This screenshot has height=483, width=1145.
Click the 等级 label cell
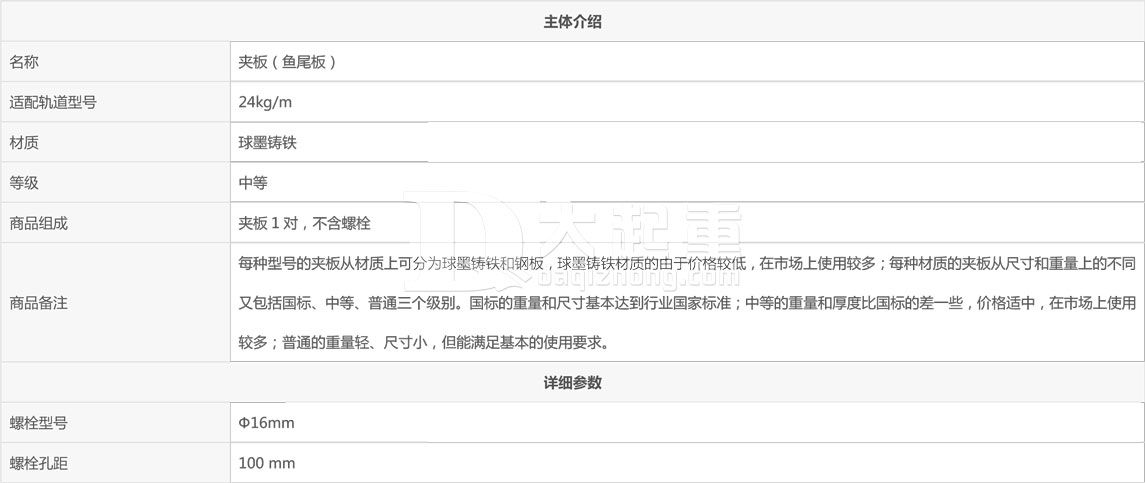pos(115,183)
